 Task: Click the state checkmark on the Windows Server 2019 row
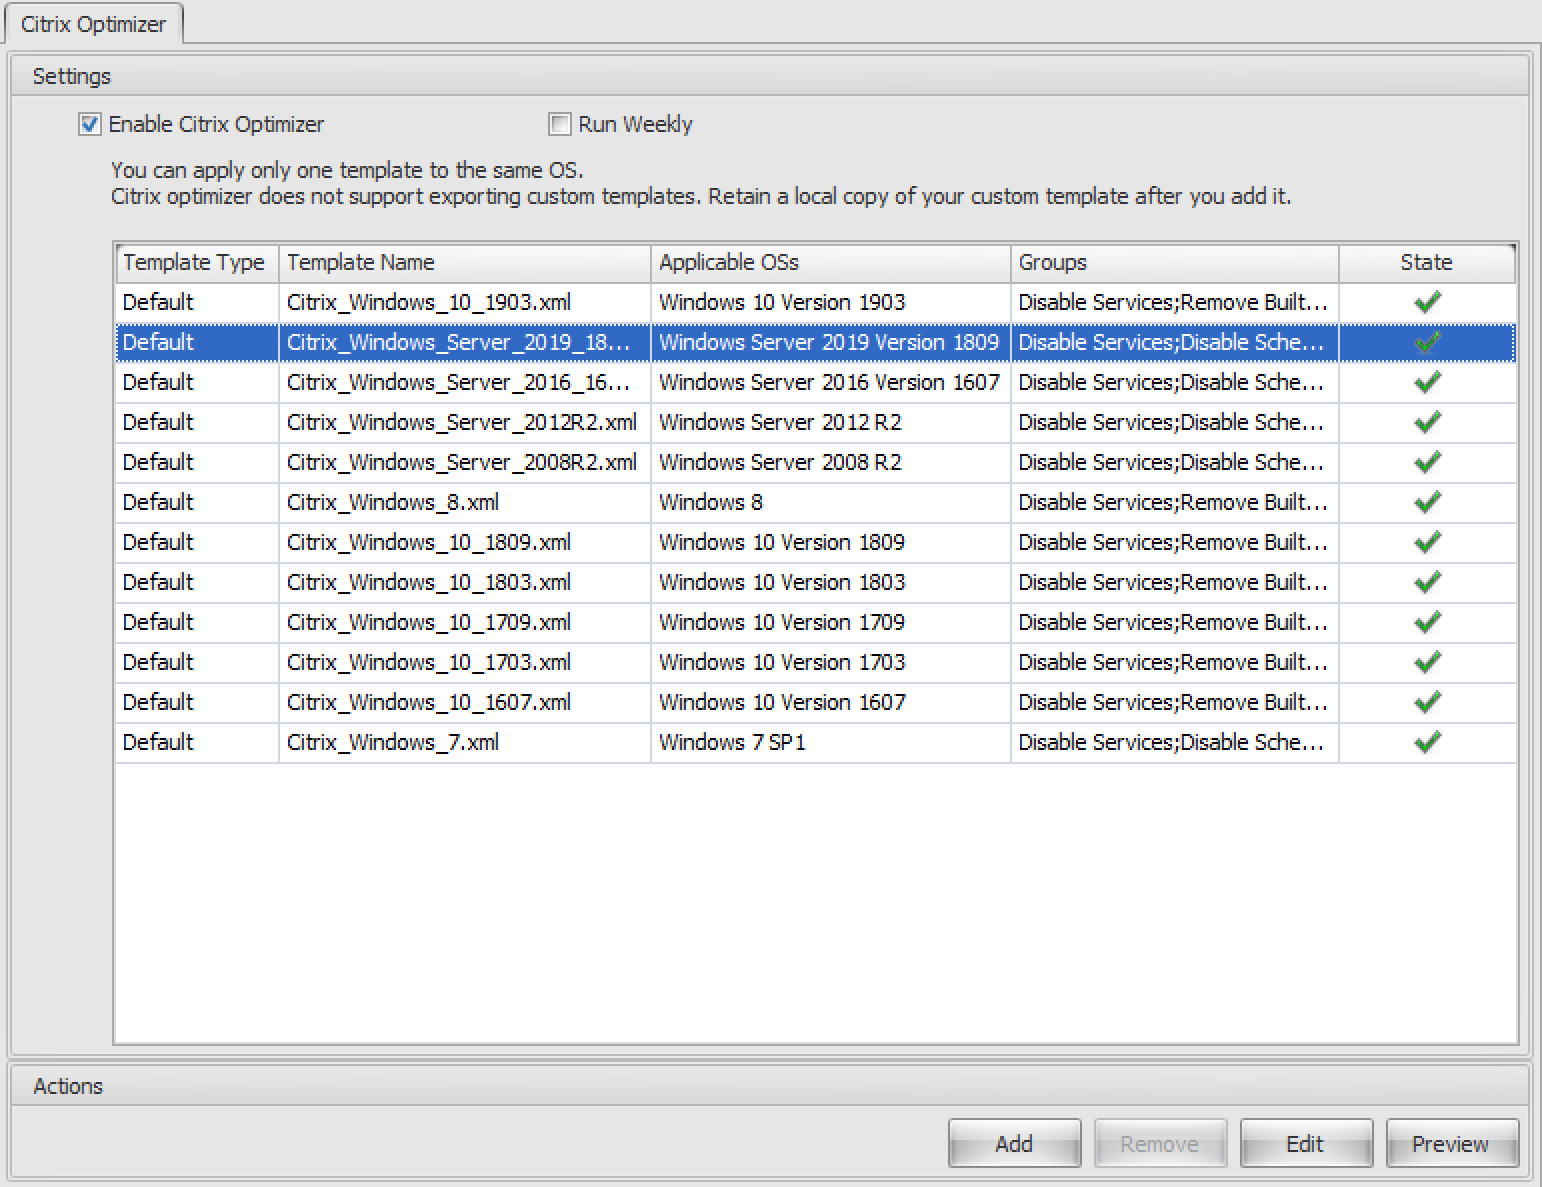[1427, 342]
